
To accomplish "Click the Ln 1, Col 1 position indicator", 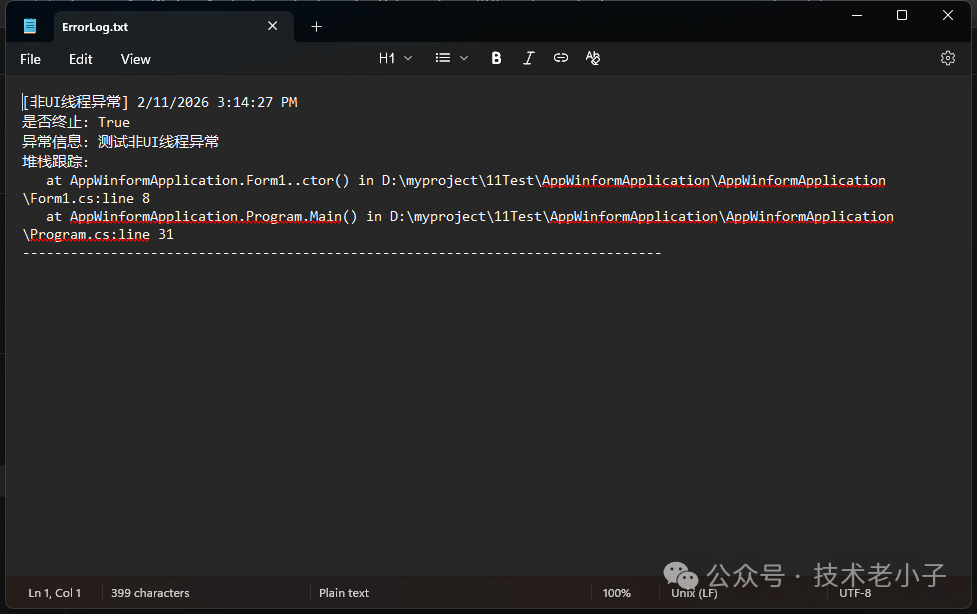I will 55,593.
